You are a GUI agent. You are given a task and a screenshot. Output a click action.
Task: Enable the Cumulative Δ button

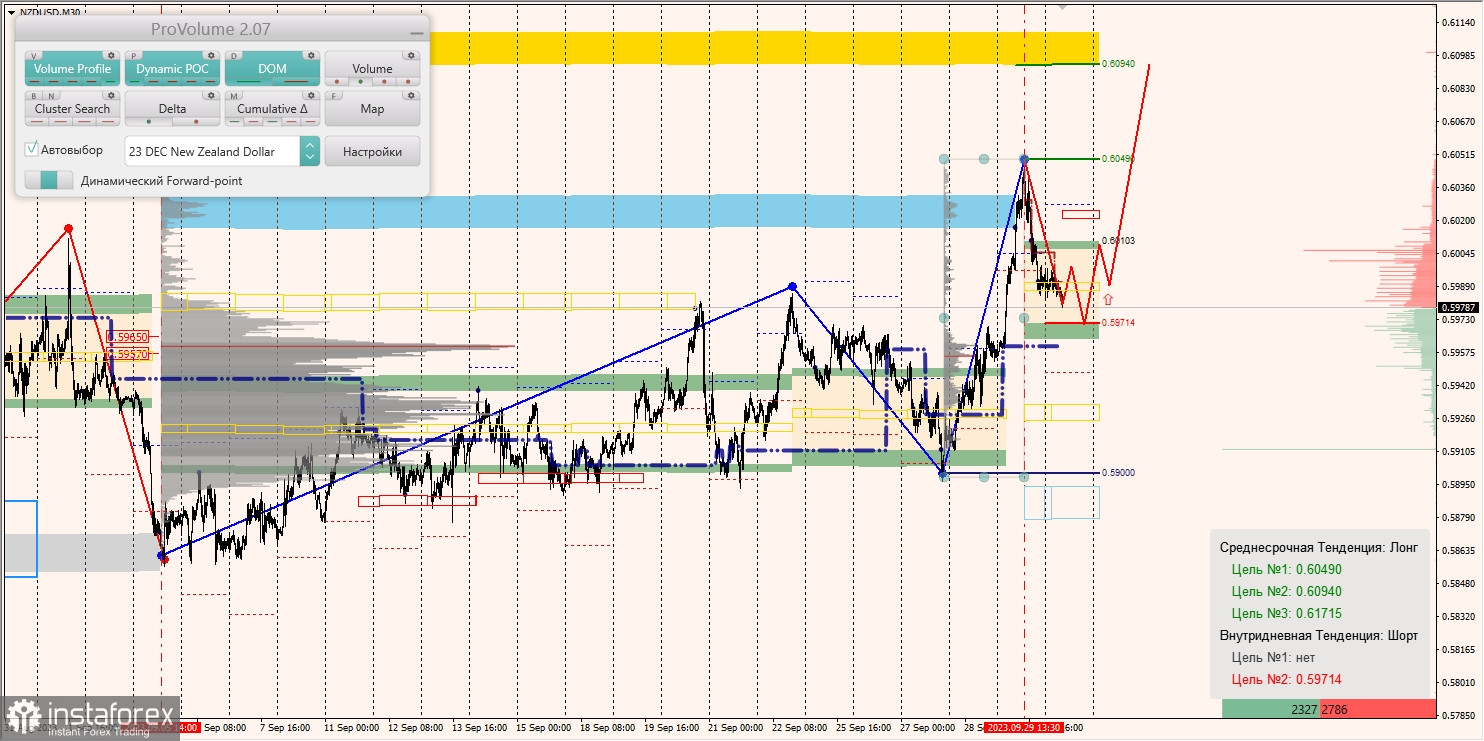(x=272, y=109)
